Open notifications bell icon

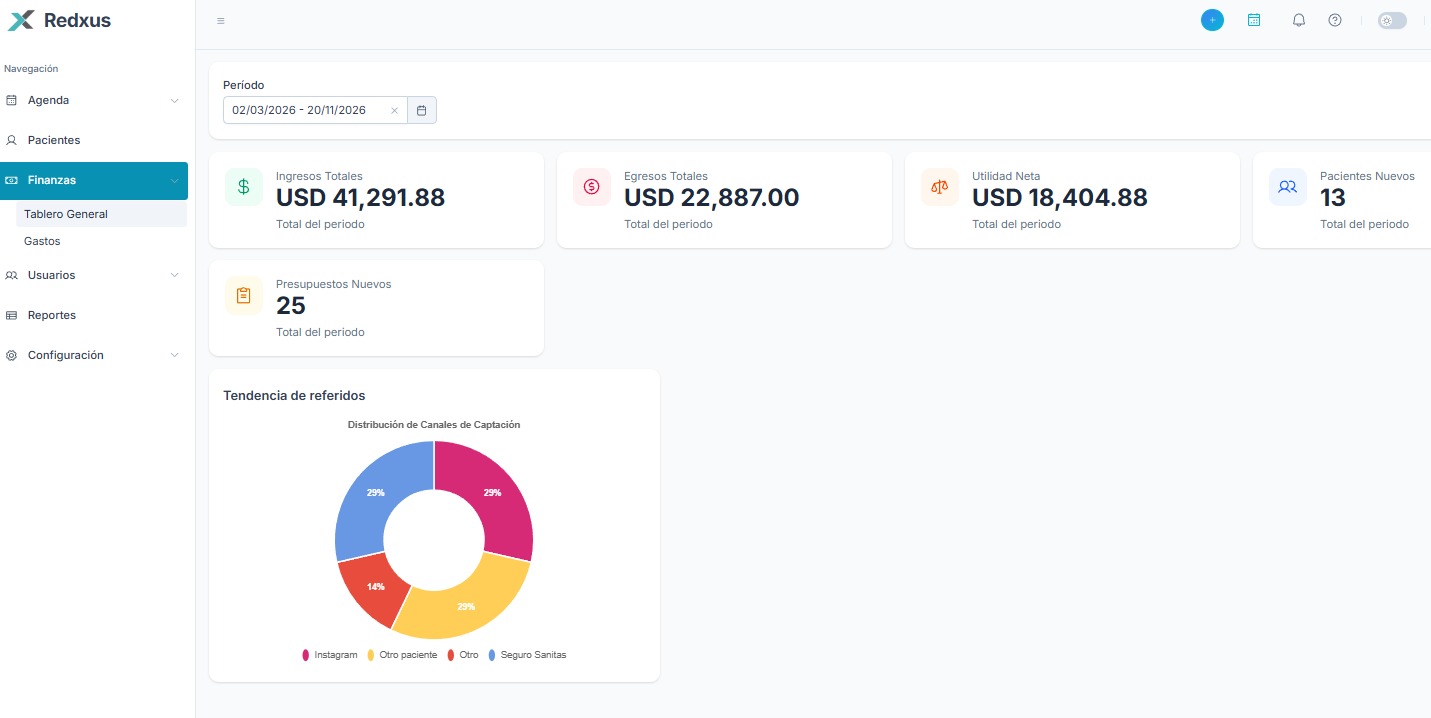1299,20
